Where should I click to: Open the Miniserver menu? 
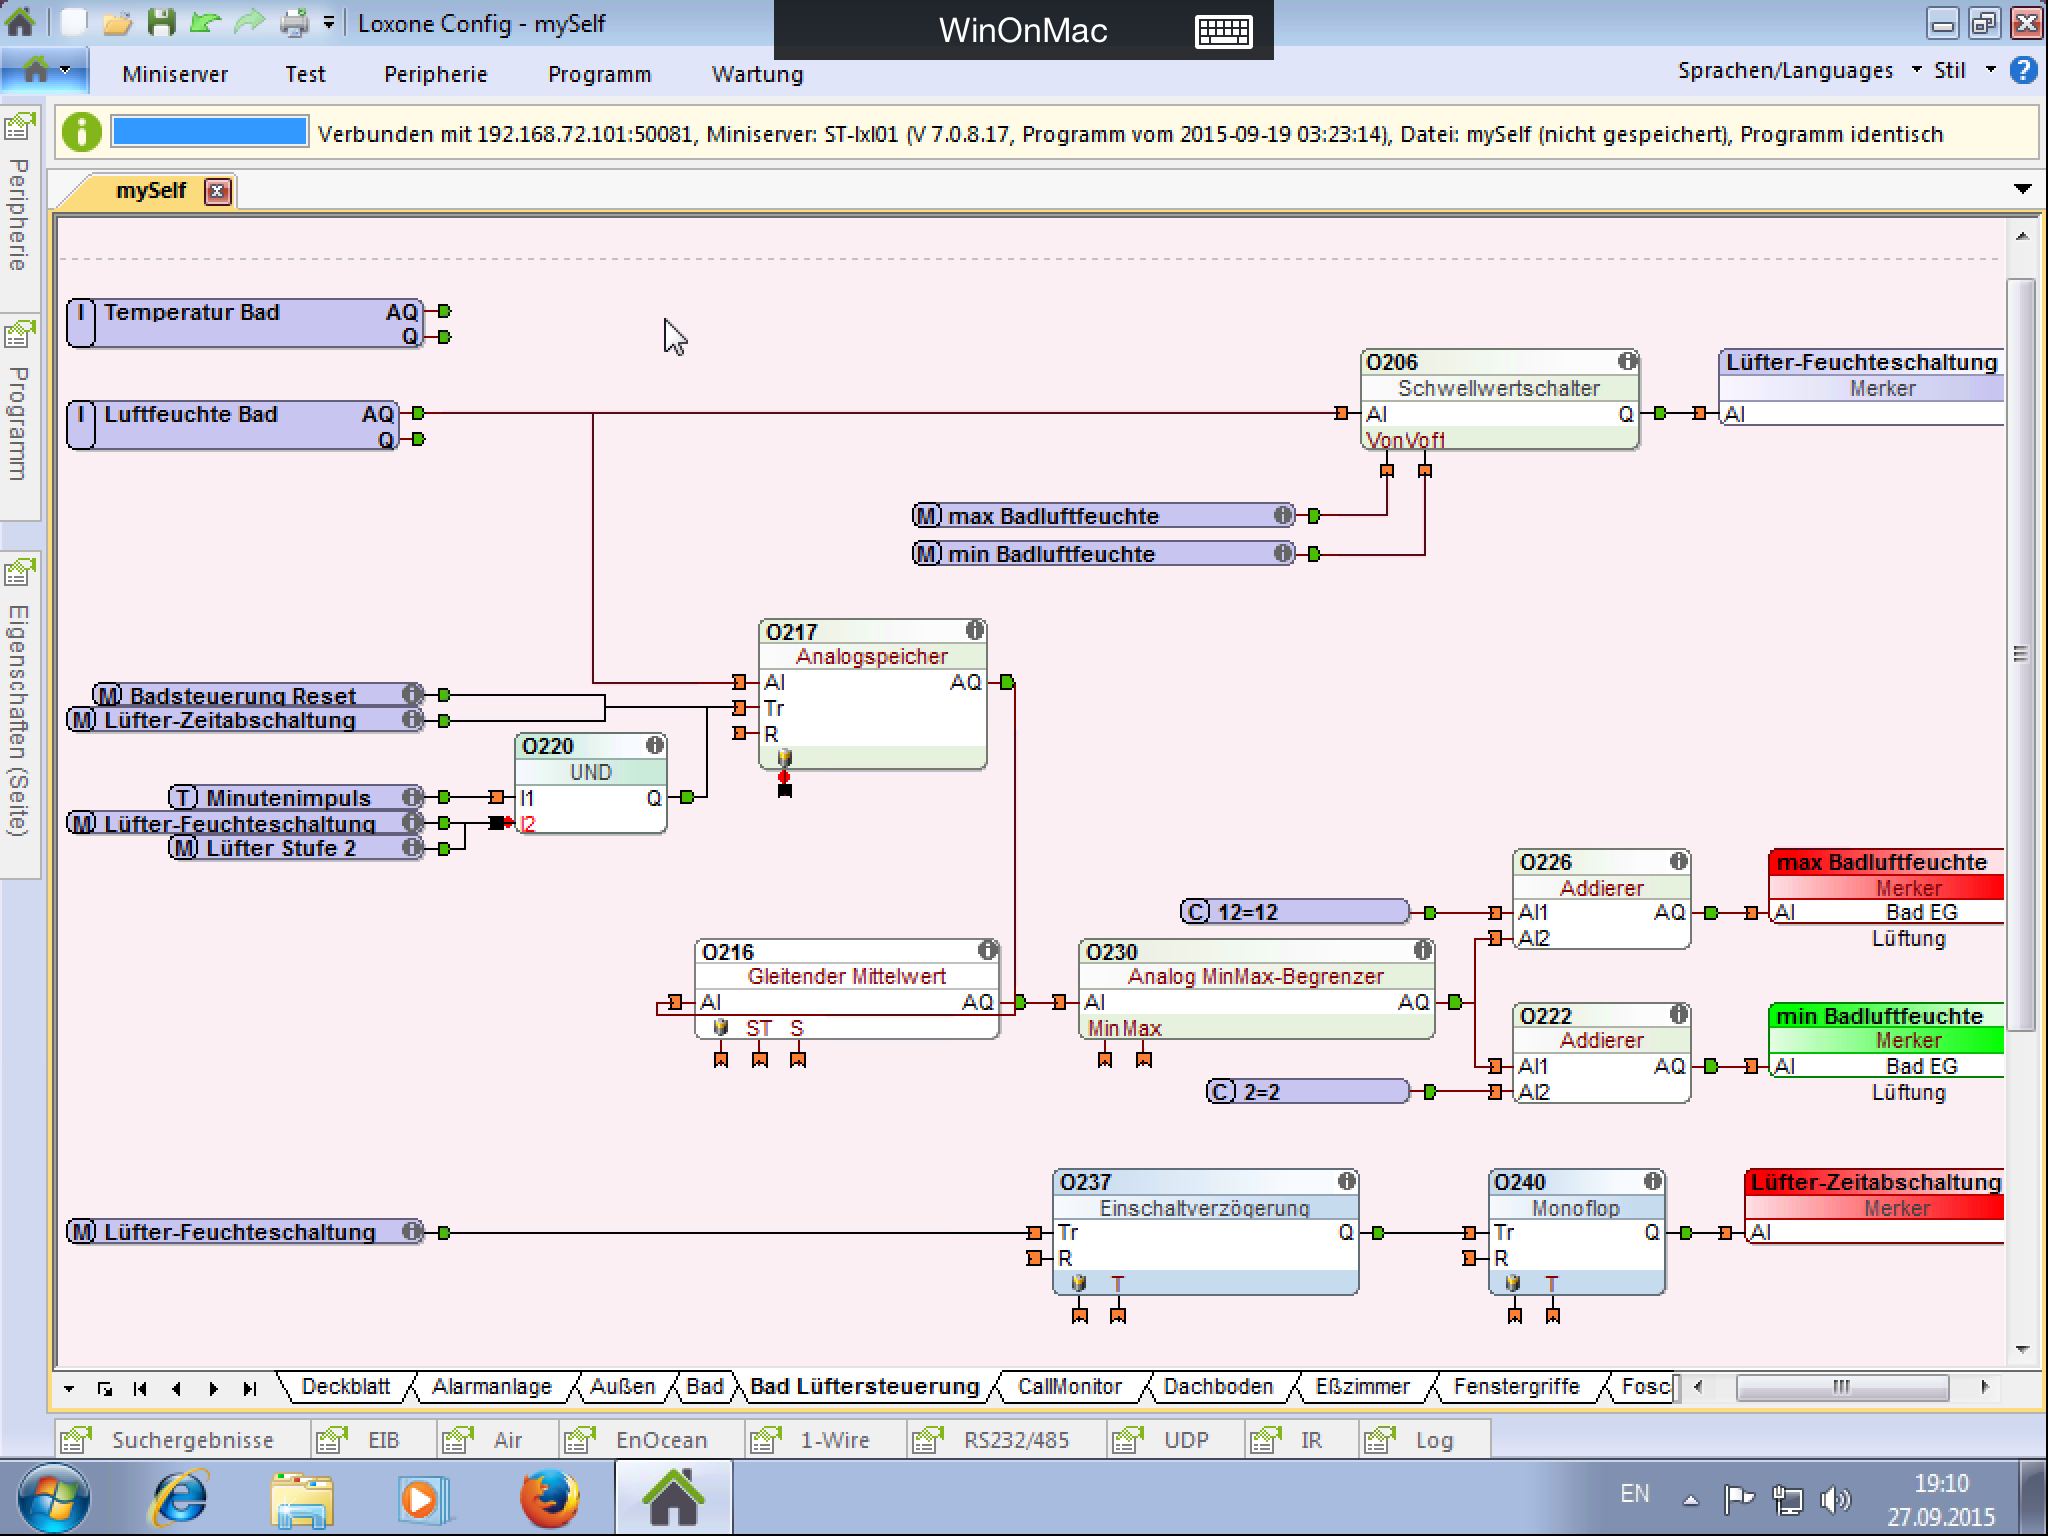tap(175, 74)
